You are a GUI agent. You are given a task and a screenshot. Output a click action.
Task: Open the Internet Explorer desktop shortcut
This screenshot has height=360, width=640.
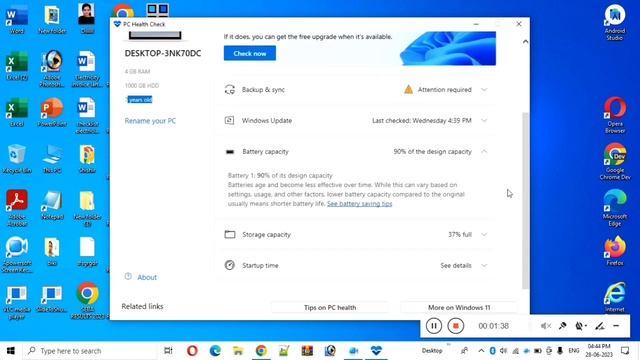[615, 297]
